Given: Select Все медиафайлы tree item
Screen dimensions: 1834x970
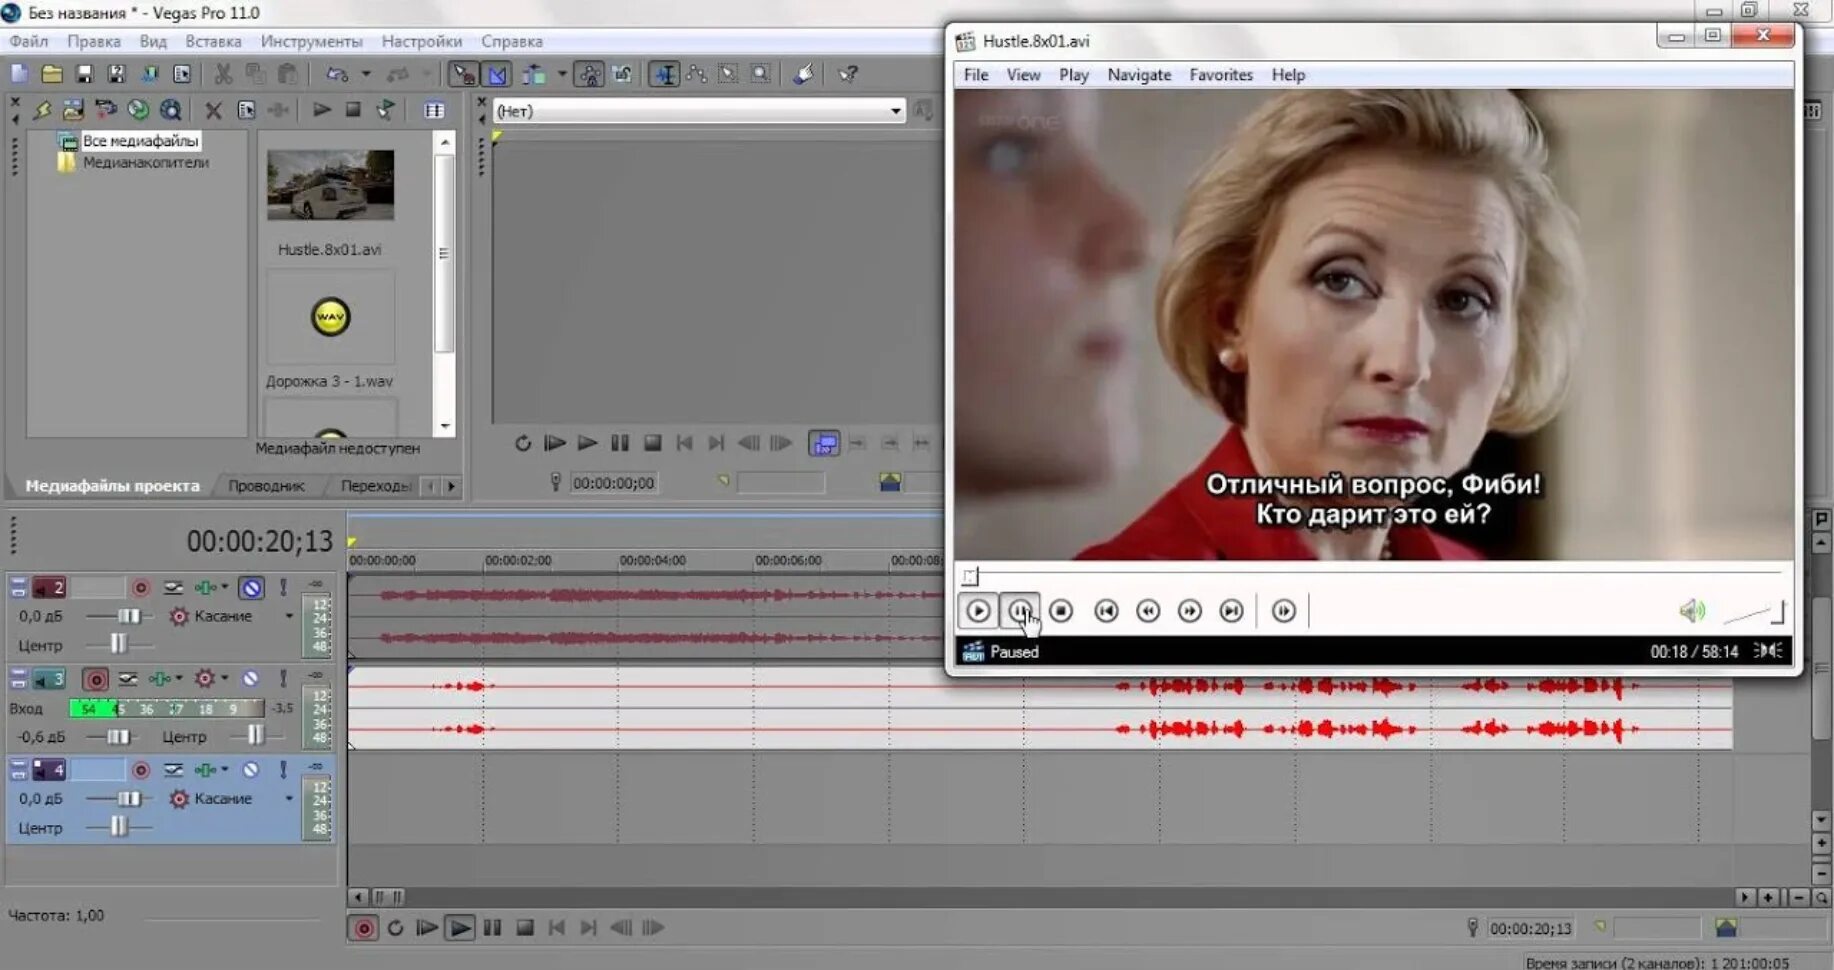Looking at the screenshot, I should point(140,141).
